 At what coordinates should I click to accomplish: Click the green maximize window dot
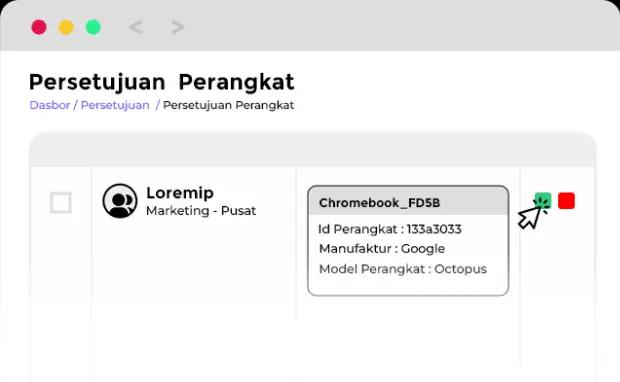point(93,27)
